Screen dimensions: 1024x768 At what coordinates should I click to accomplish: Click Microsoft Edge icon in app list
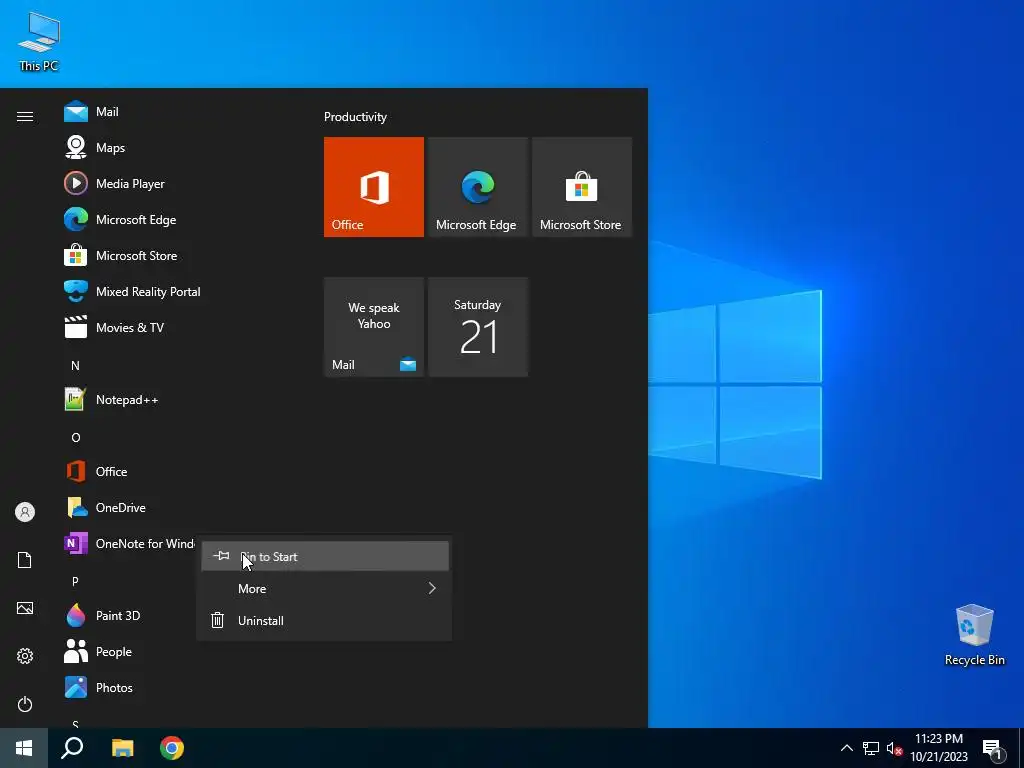coord(76,219)
